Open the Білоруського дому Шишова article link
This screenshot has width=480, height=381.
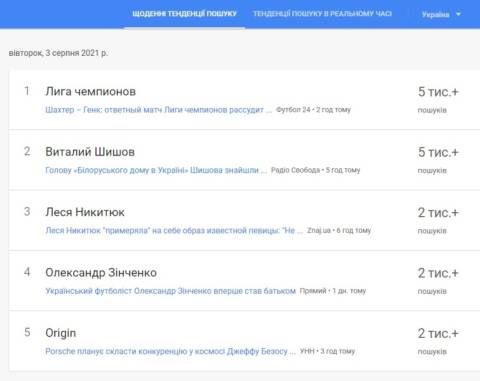156,170
